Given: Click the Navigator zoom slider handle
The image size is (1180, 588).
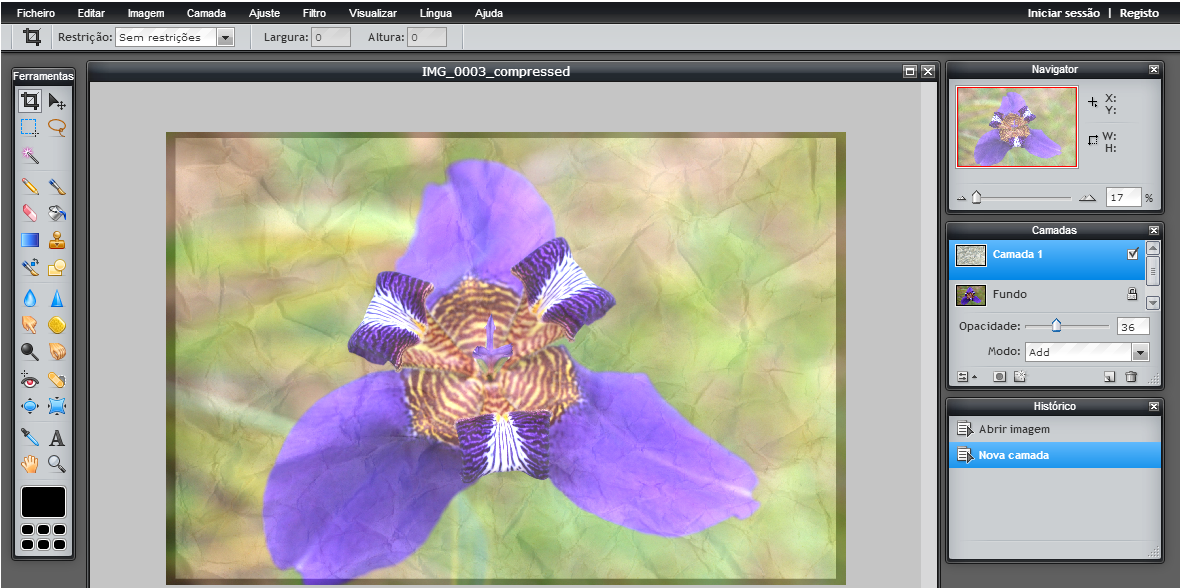Looking at the screenshot, I should click(x=976, y=197).
